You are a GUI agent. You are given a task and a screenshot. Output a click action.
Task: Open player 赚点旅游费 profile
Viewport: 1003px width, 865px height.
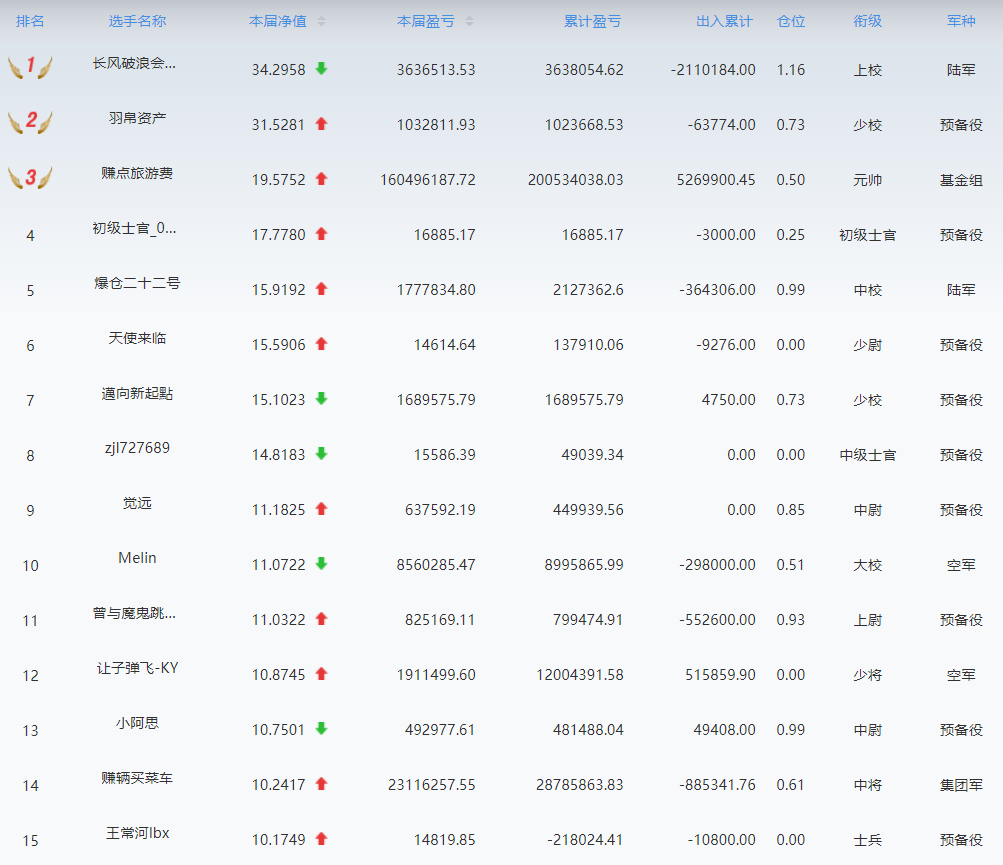point(137,173)
